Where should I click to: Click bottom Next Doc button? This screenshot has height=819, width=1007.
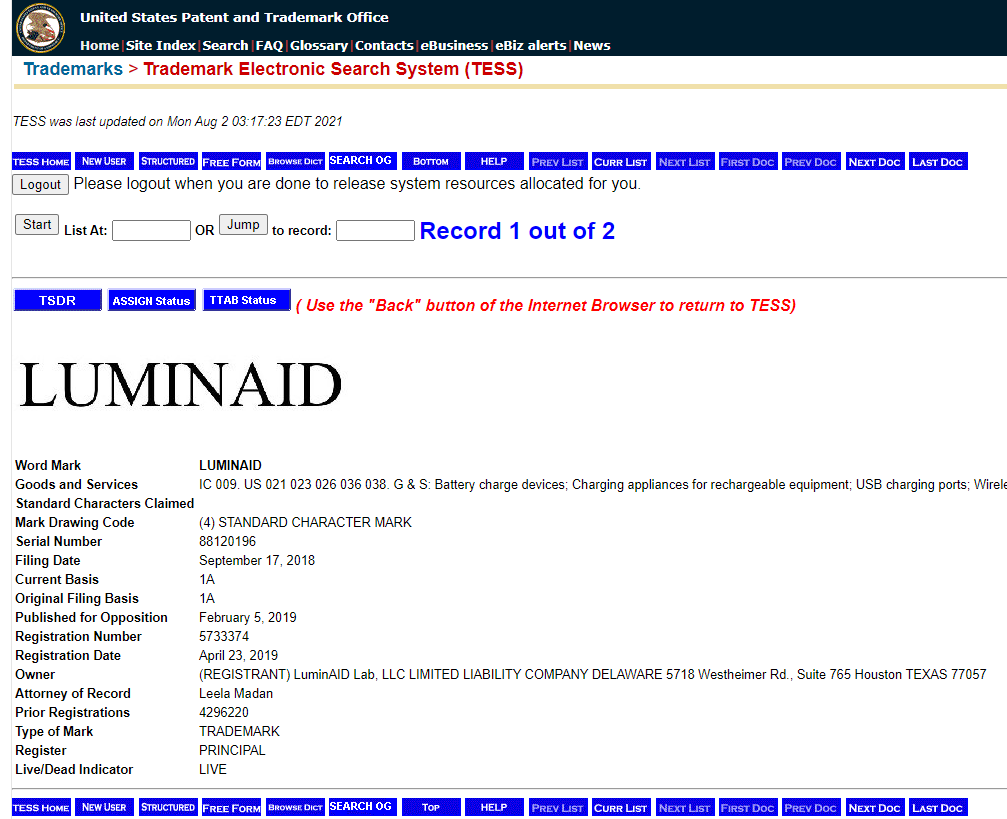[x=875, y=807]
